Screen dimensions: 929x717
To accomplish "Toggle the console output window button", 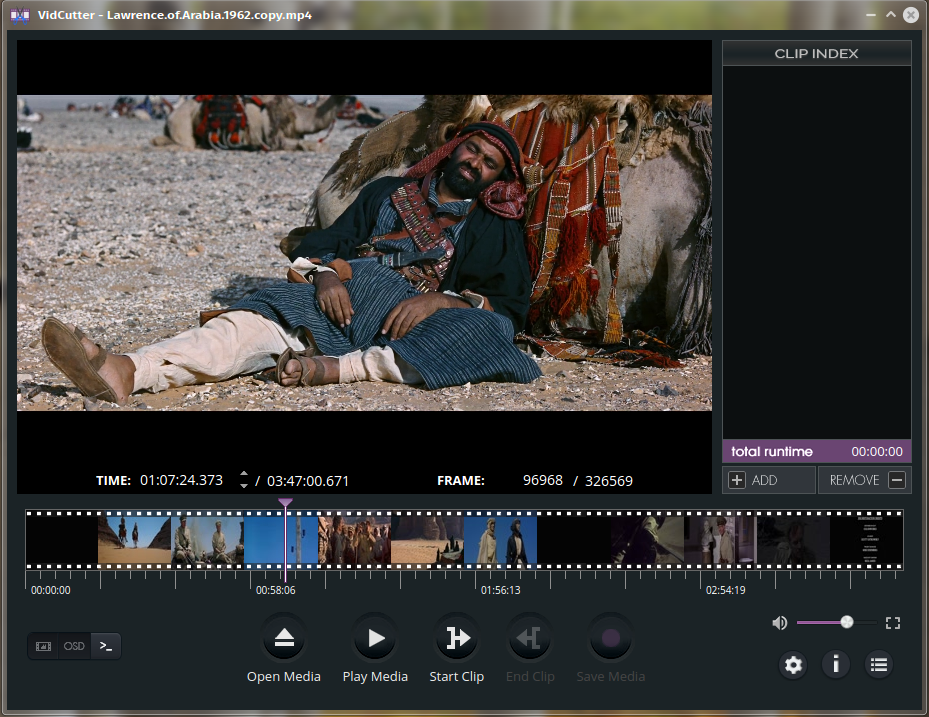I will pos(106,646).
